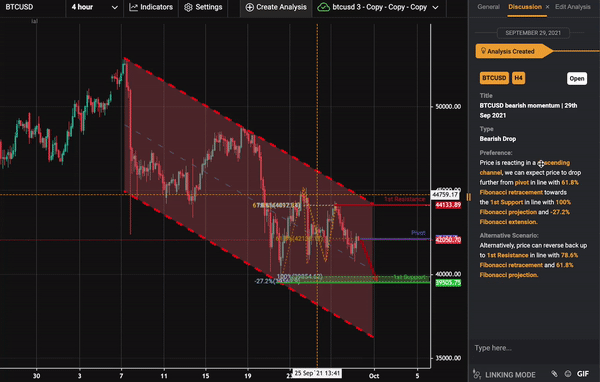Click the BTCUSD symbol tag

point(494,78)
